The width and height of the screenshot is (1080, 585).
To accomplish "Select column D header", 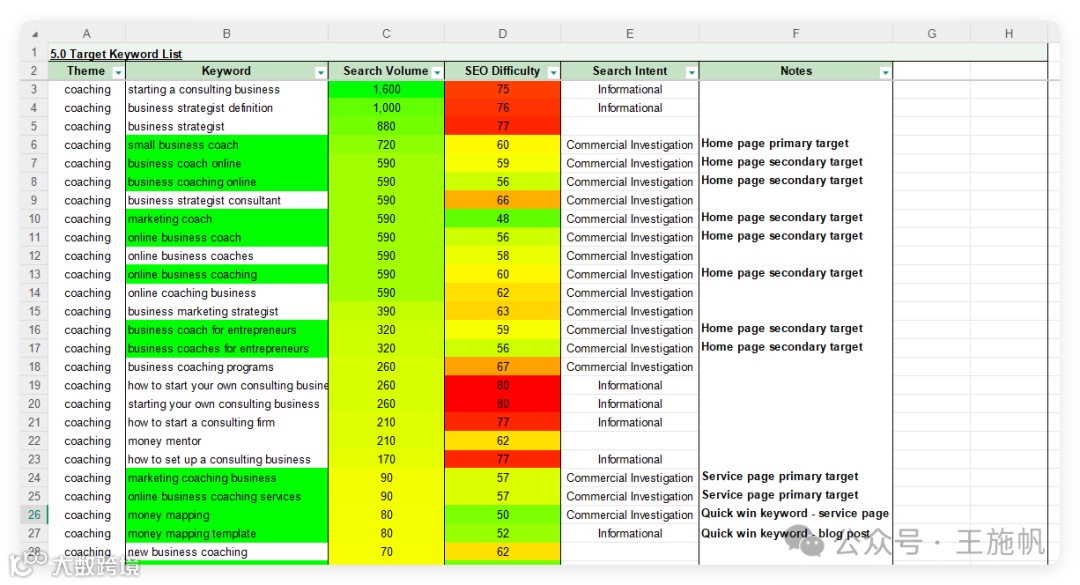I will point(503,33).
